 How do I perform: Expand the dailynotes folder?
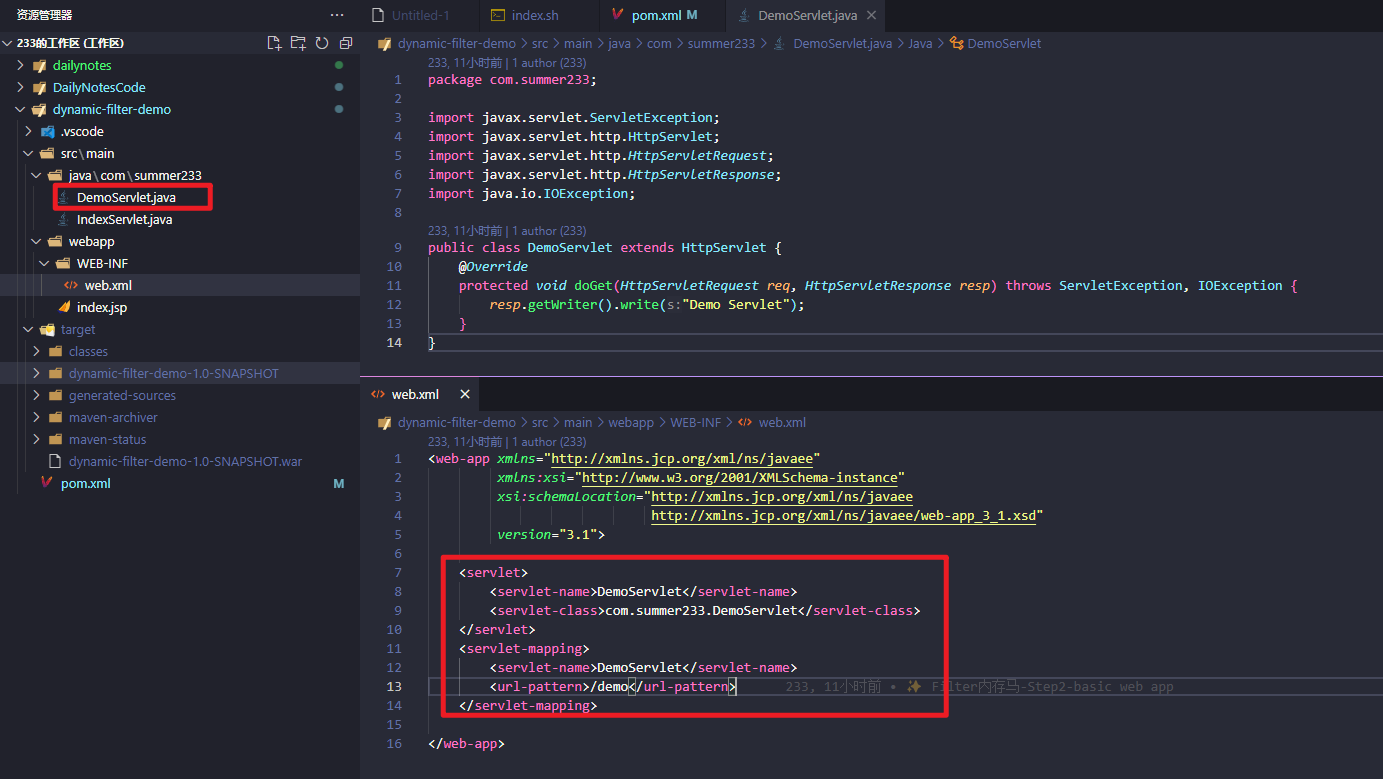(x=20, y=65)
